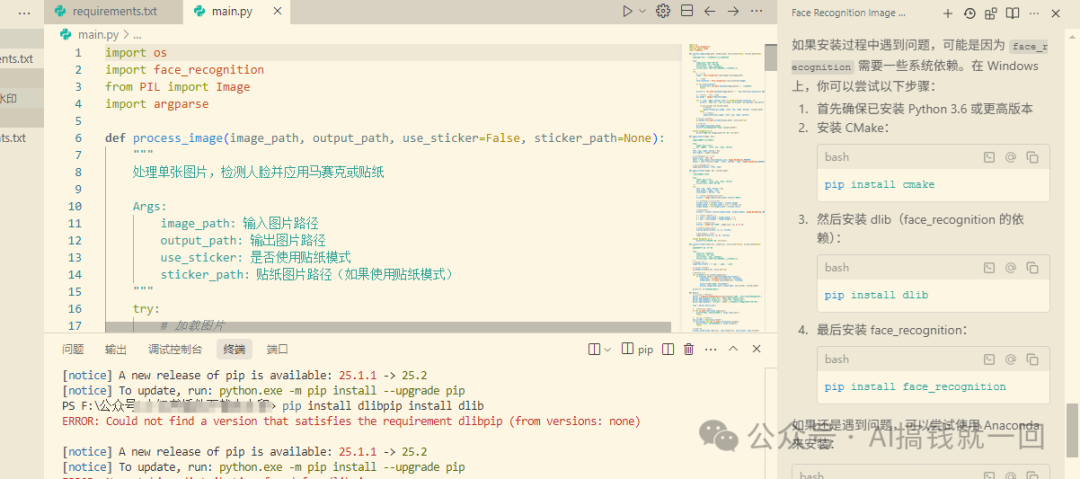This screenshot has height=479, width=1080.
Task: Maximize terminal panel with chevron up
Action: point(734,349)
